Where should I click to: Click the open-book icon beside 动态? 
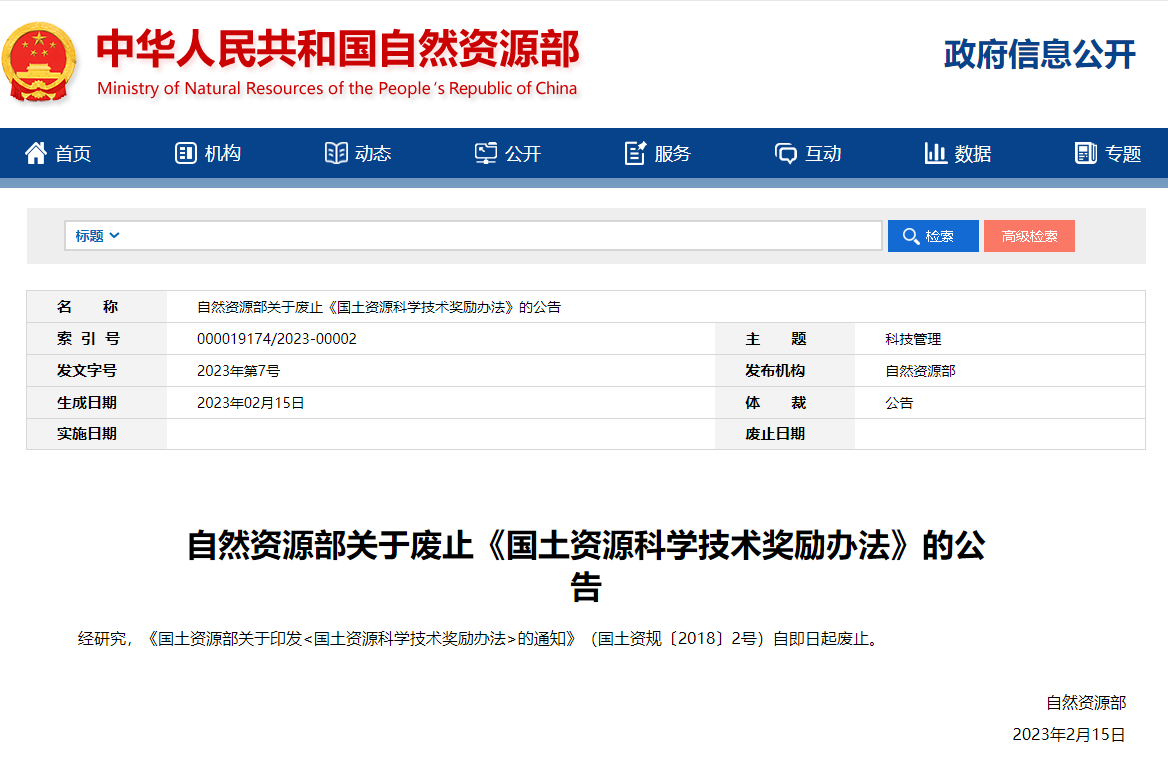click(336, 153)
